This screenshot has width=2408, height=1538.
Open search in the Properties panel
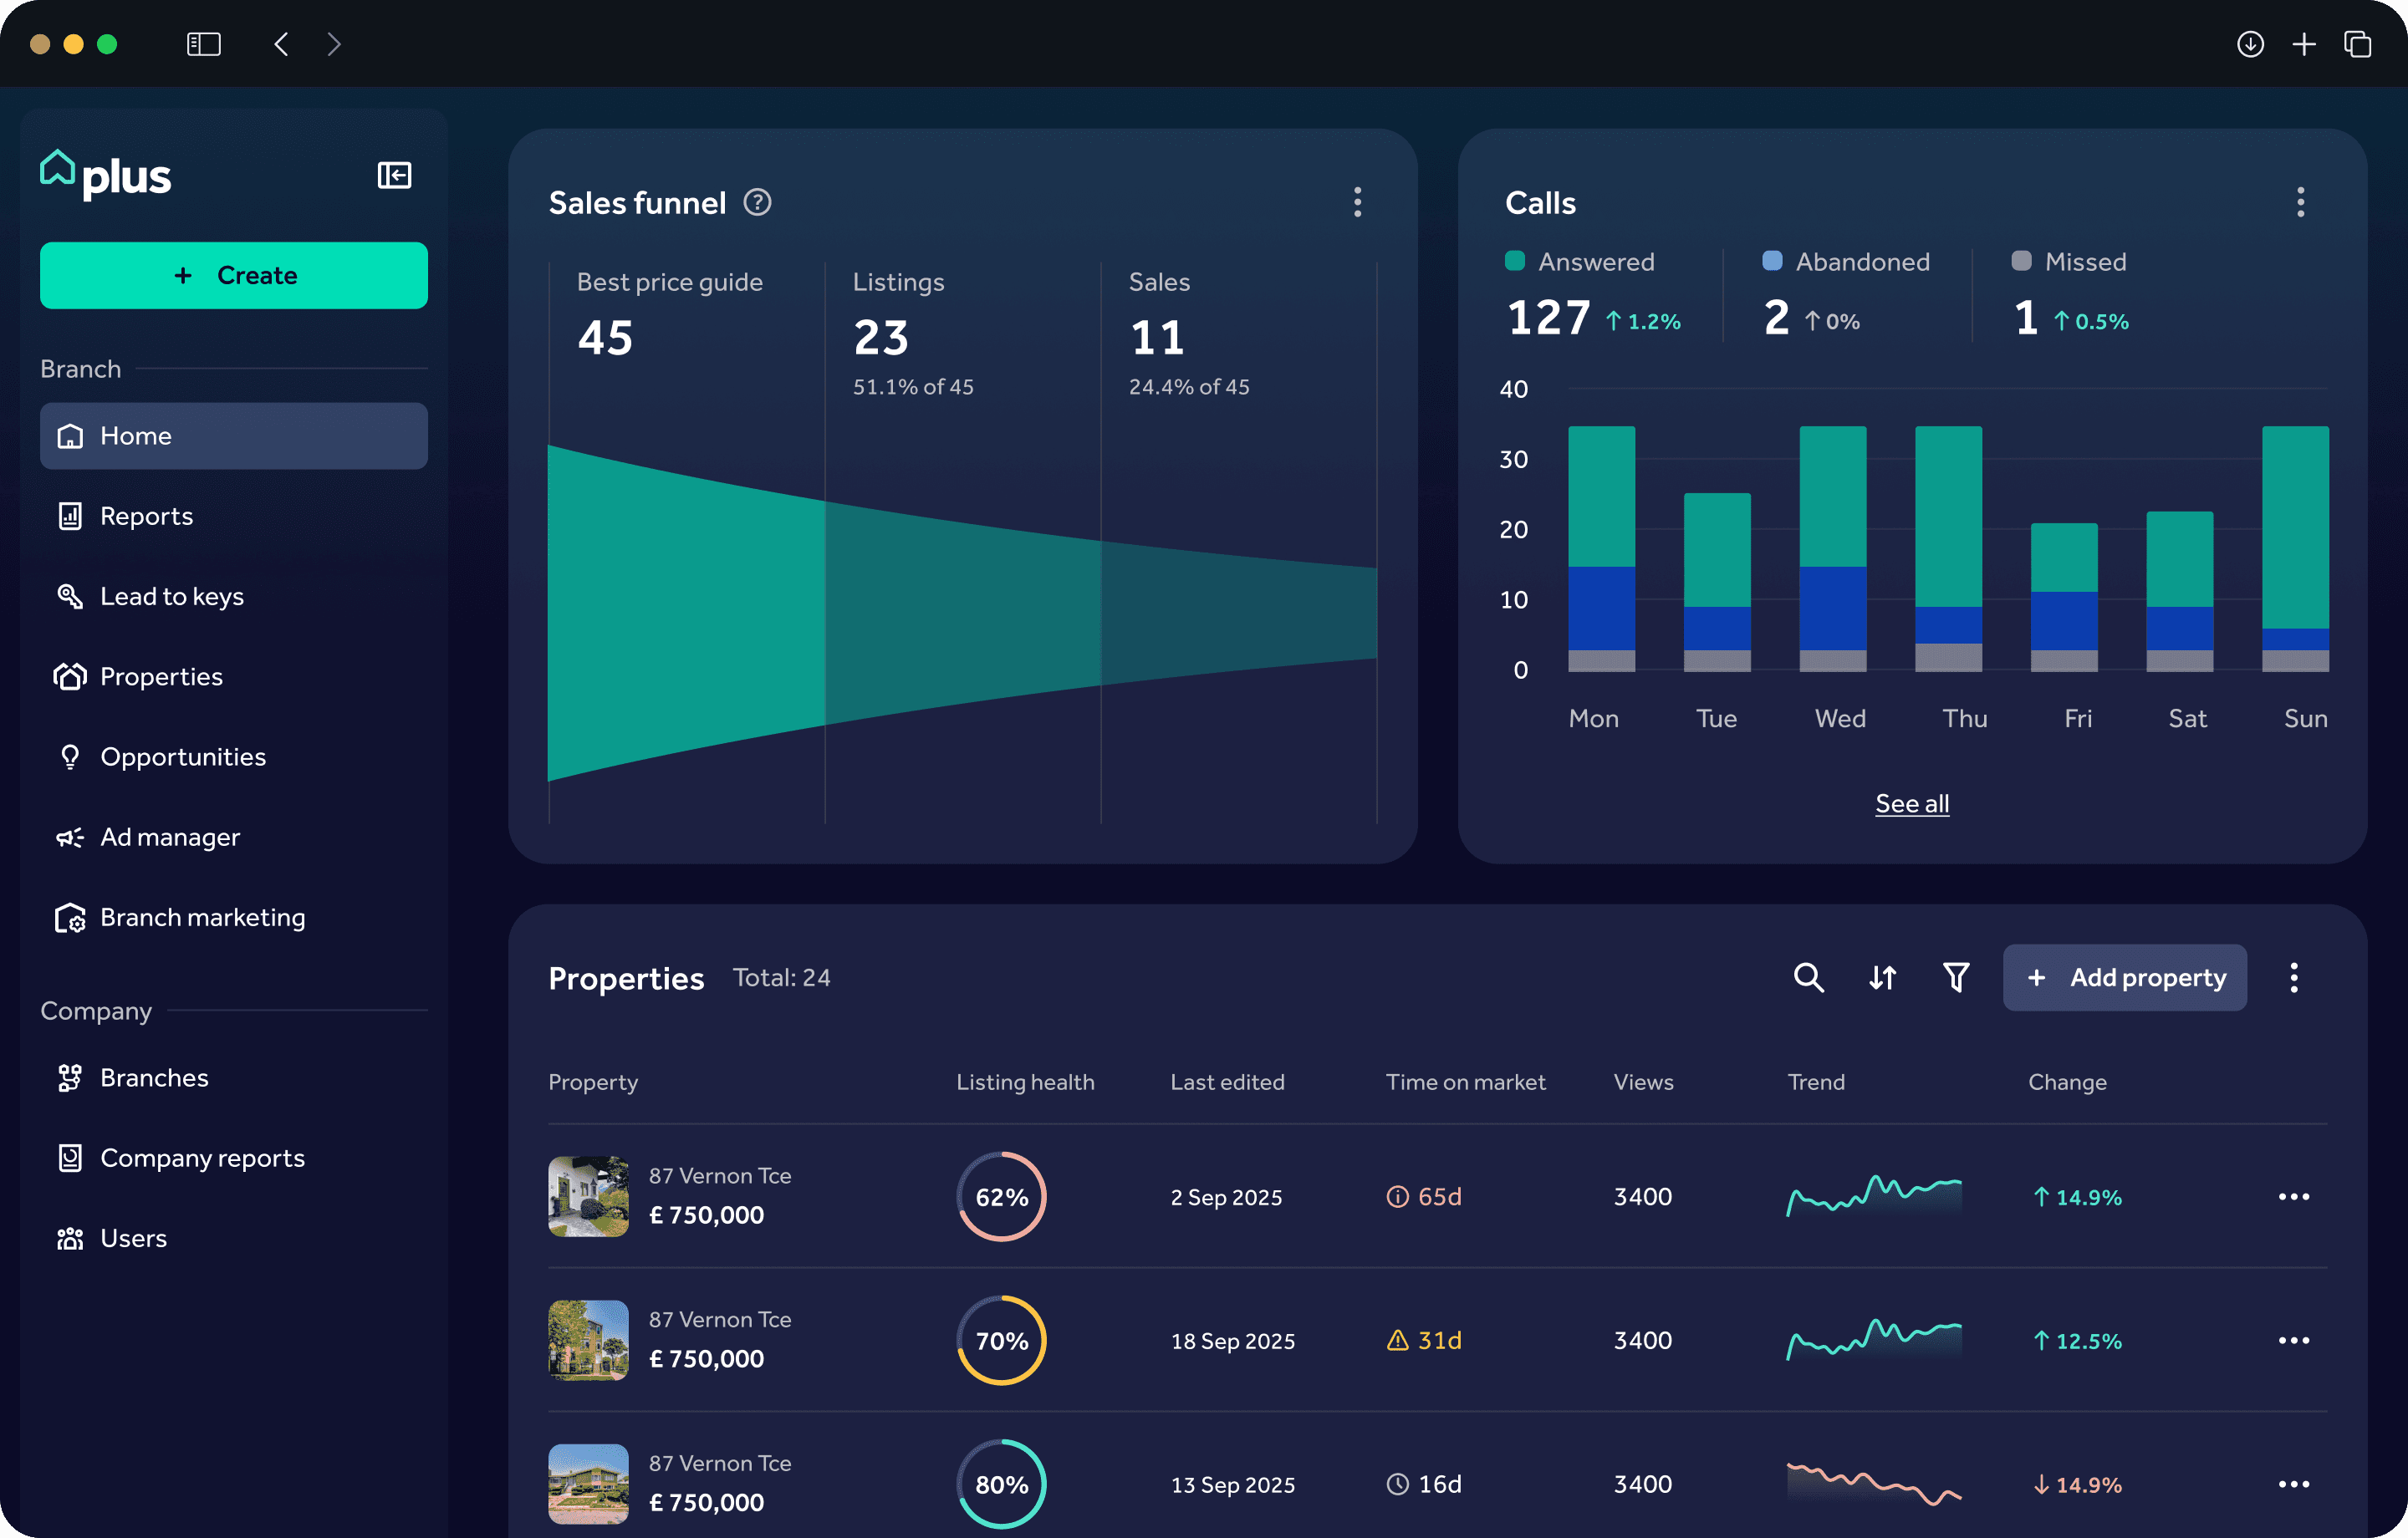[x=1808, y=977]
